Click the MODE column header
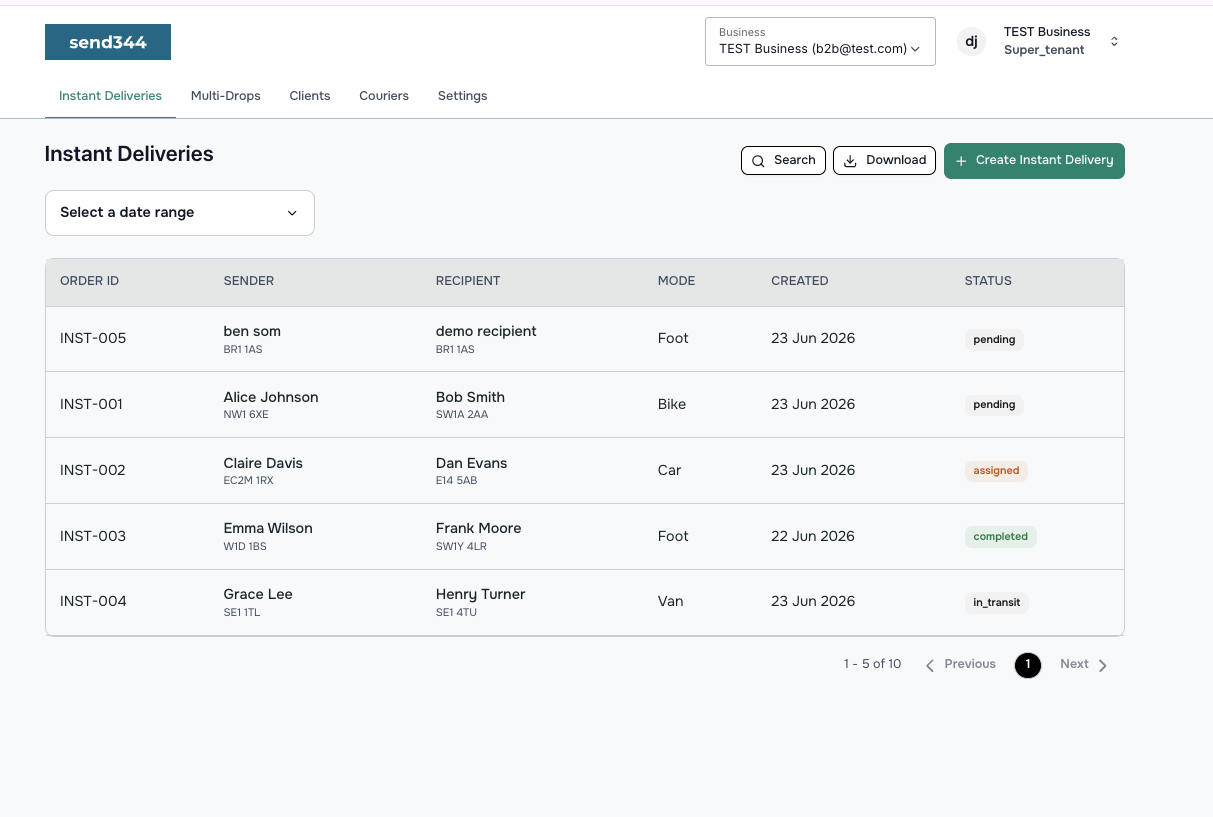Viewport: 1213px width, 817px height. 676,281
